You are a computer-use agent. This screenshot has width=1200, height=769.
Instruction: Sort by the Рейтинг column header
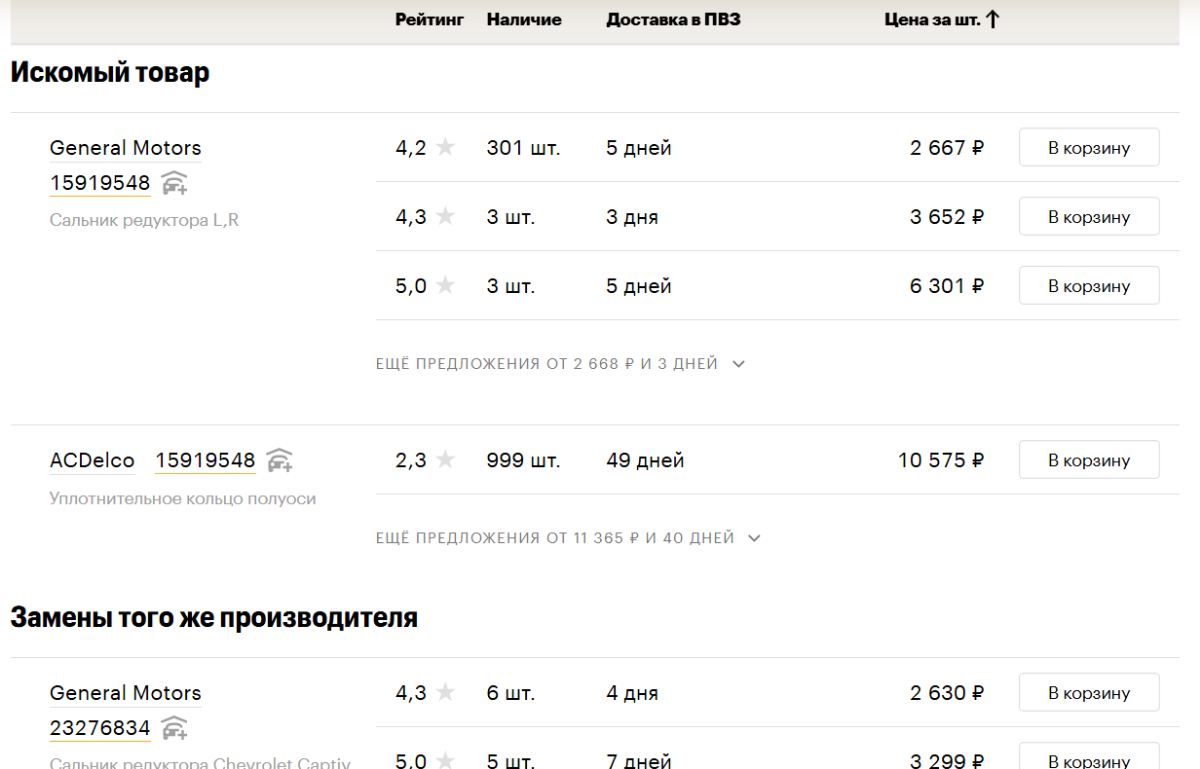click(x=429, y=20)
